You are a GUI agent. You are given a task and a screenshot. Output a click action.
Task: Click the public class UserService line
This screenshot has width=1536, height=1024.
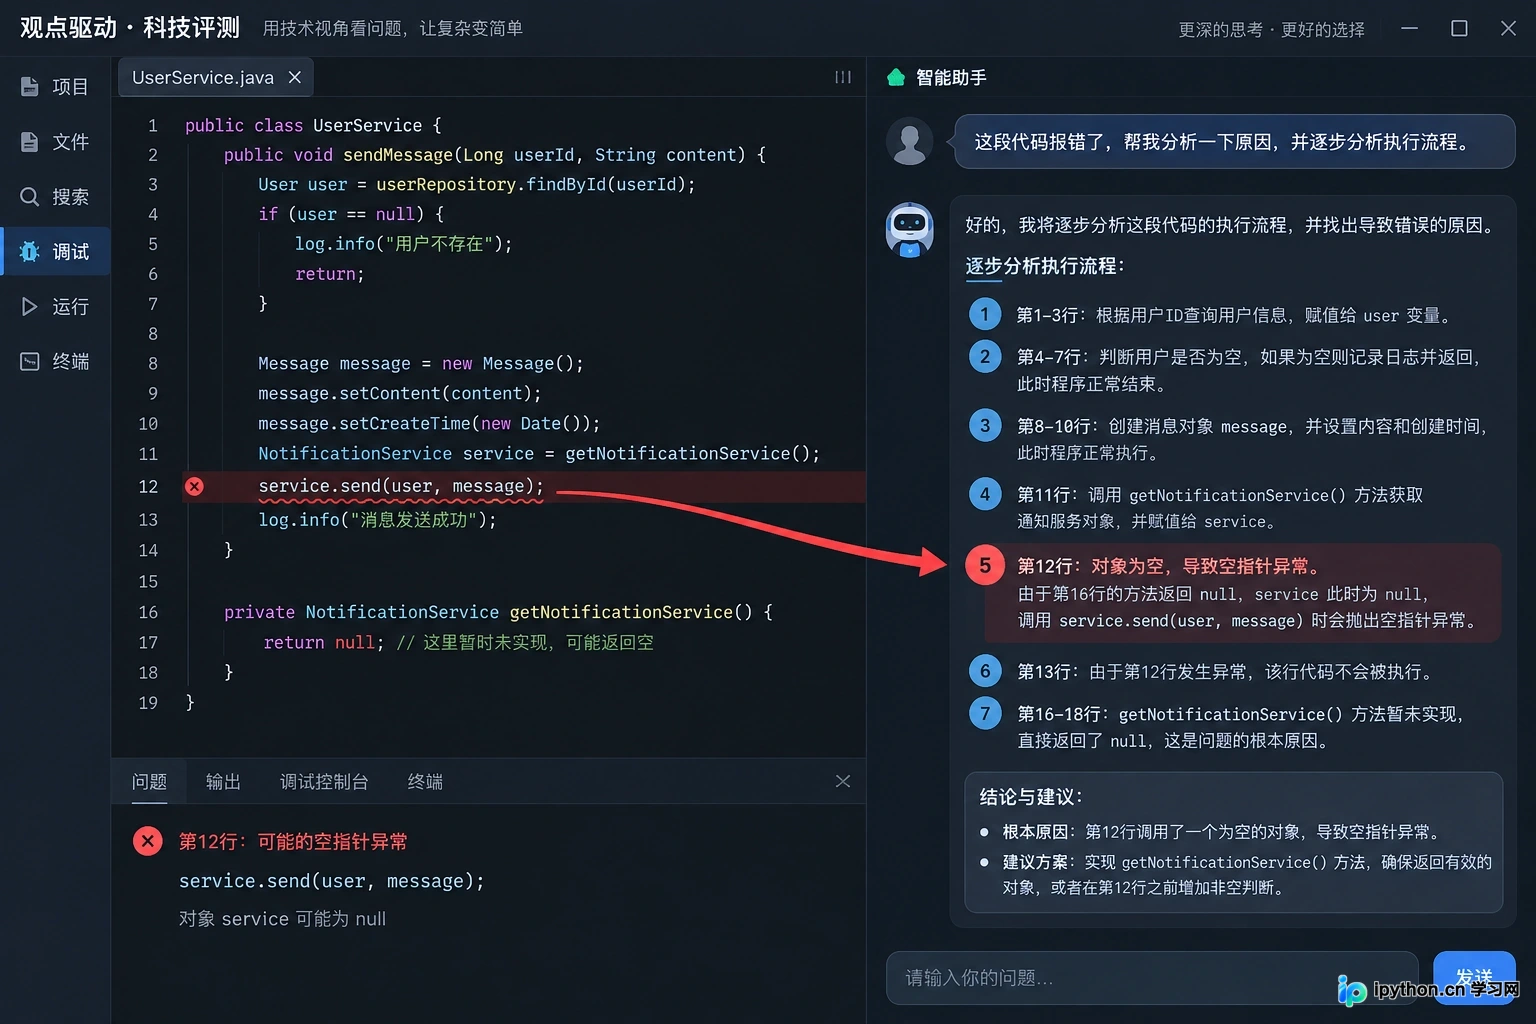pos(313,125)
